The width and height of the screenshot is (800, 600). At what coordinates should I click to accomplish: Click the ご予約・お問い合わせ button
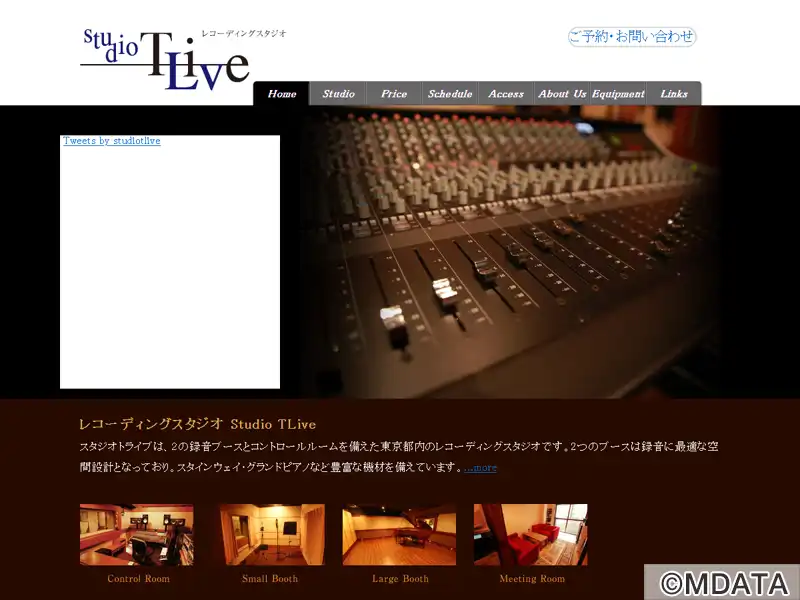(x=632, y=37)
